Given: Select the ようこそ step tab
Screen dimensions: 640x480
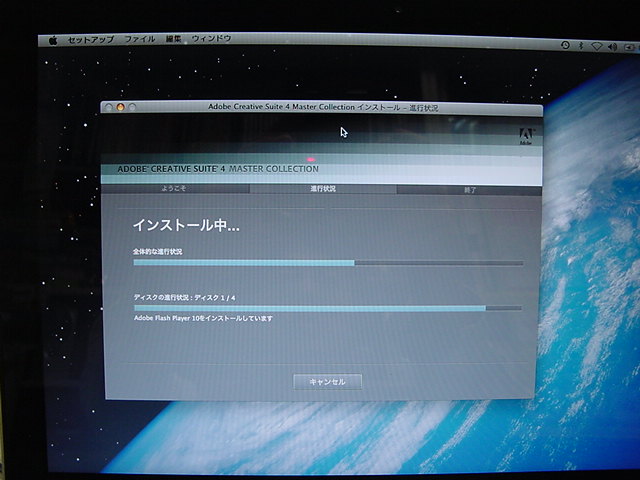Looking at the screenshot, I should pos(175,188).
